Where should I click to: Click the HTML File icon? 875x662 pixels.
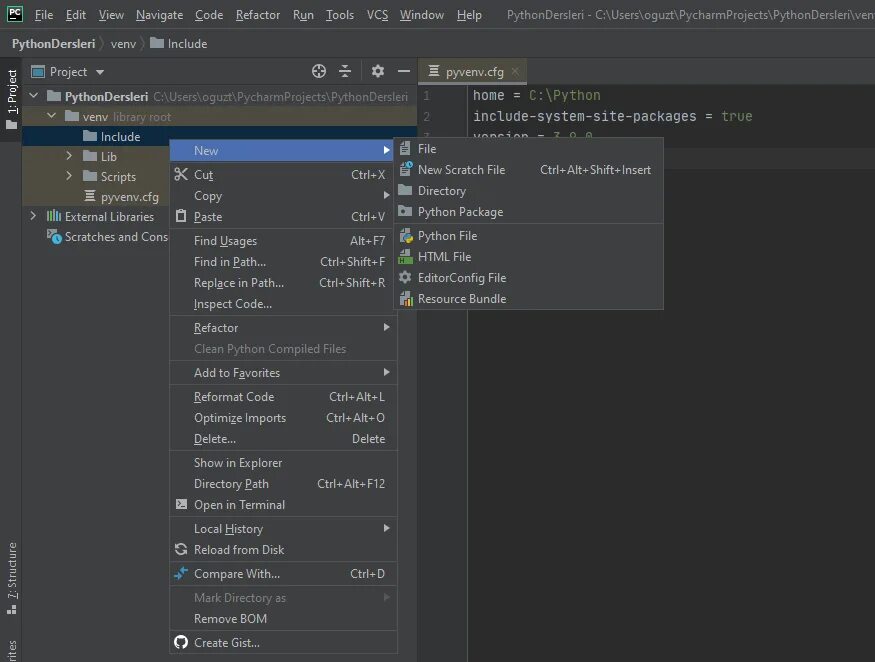(405, 257)
